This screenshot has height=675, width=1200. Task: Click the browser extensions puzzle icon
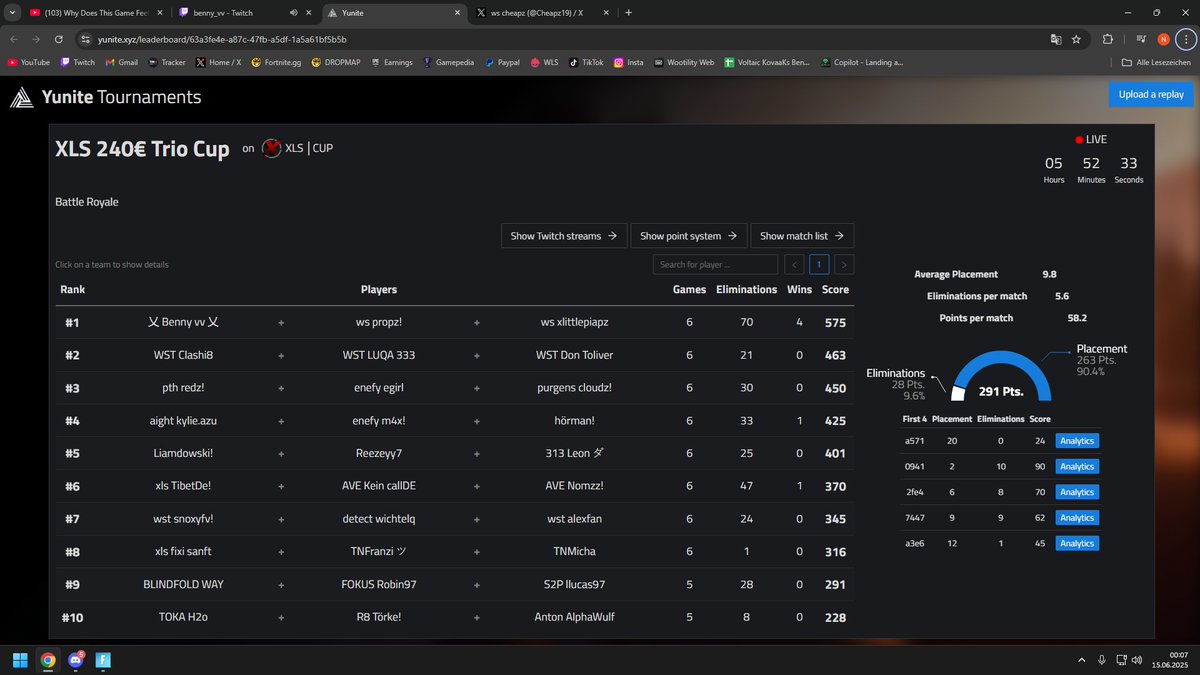pos(1107,38)
